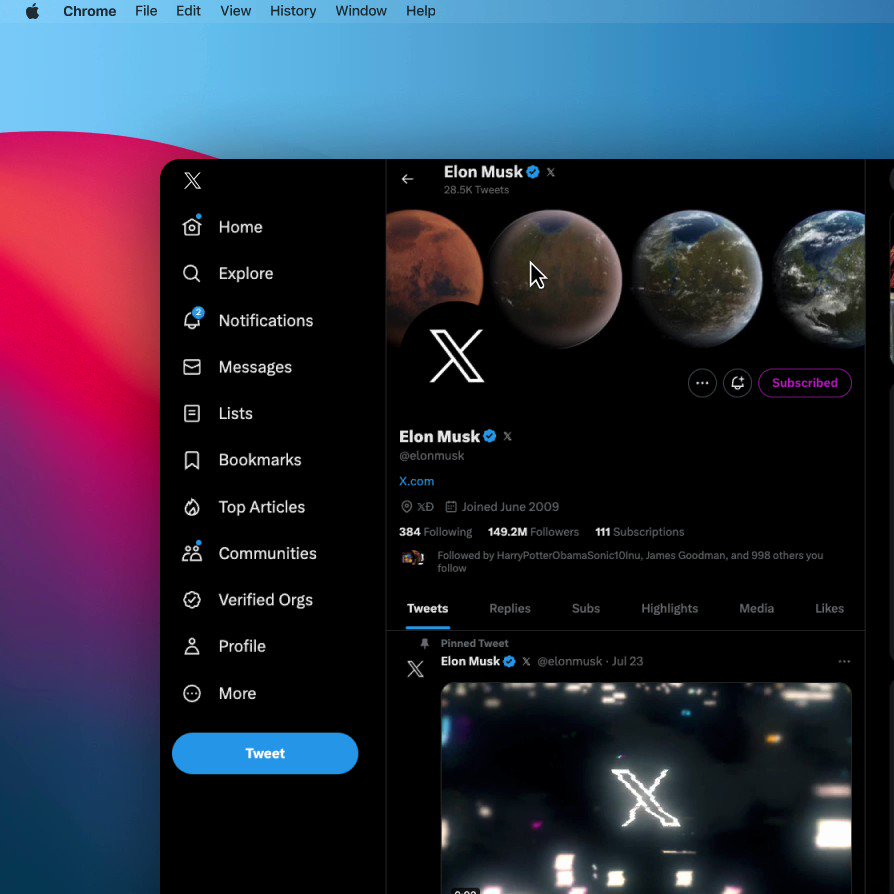The image size is (894, 894).
Task: Click the Verified Orgs label
Action: click(266, 600)
